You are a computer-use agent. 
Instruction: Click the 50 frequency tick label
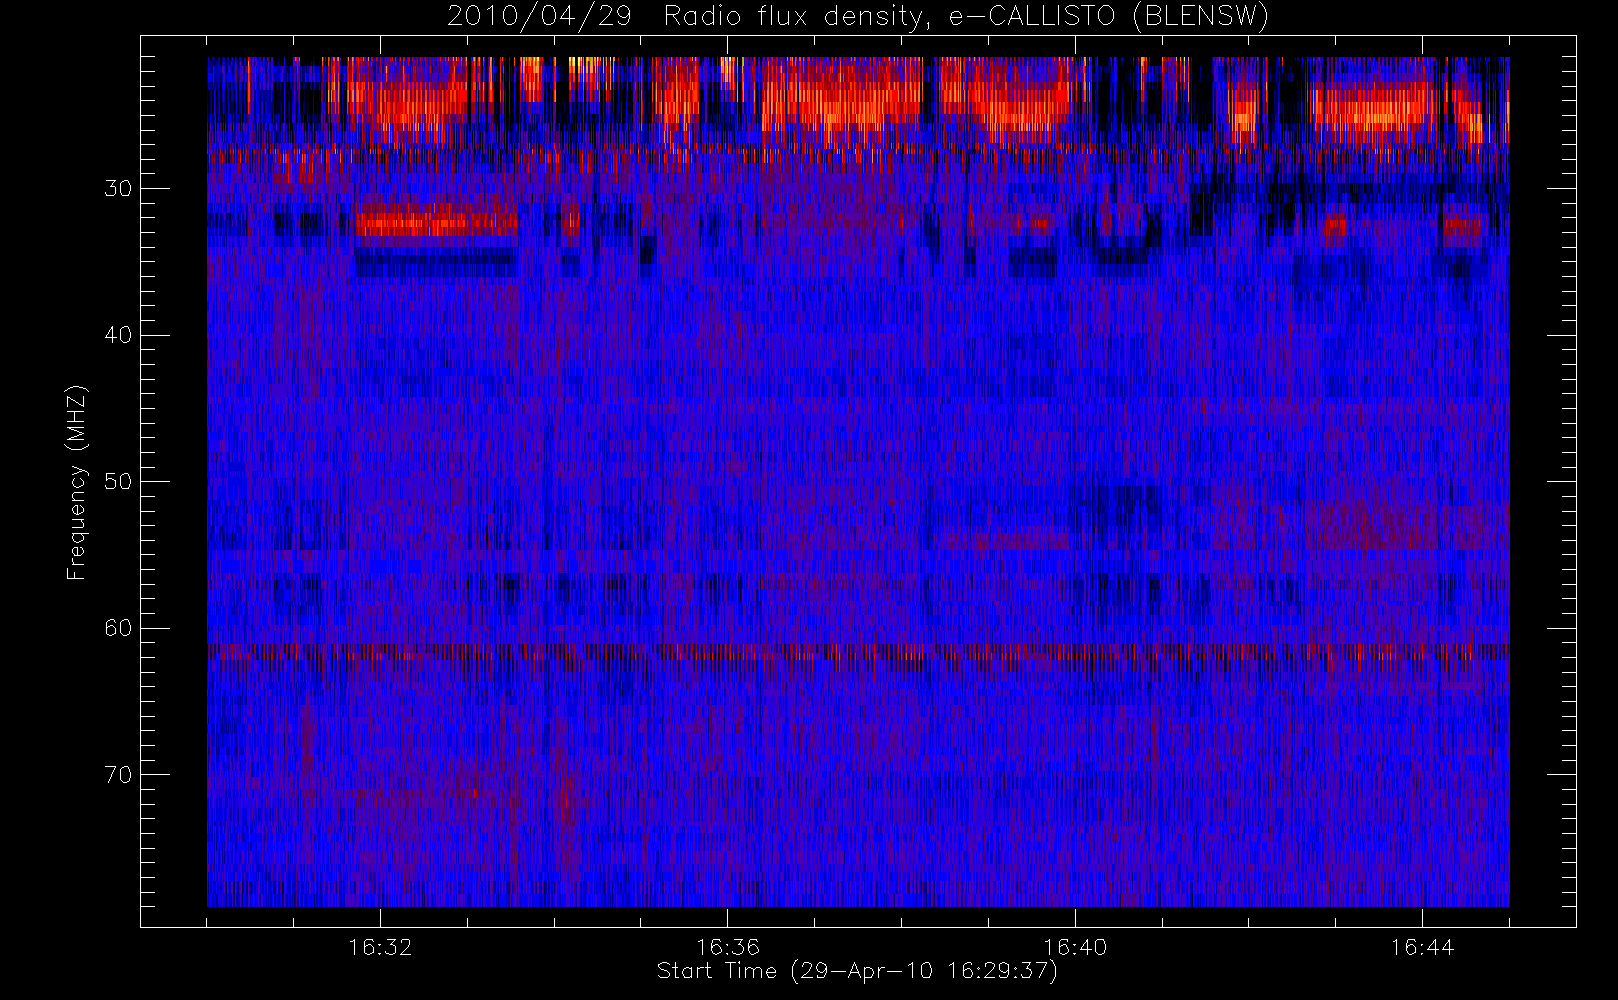[x=118, y=482]
